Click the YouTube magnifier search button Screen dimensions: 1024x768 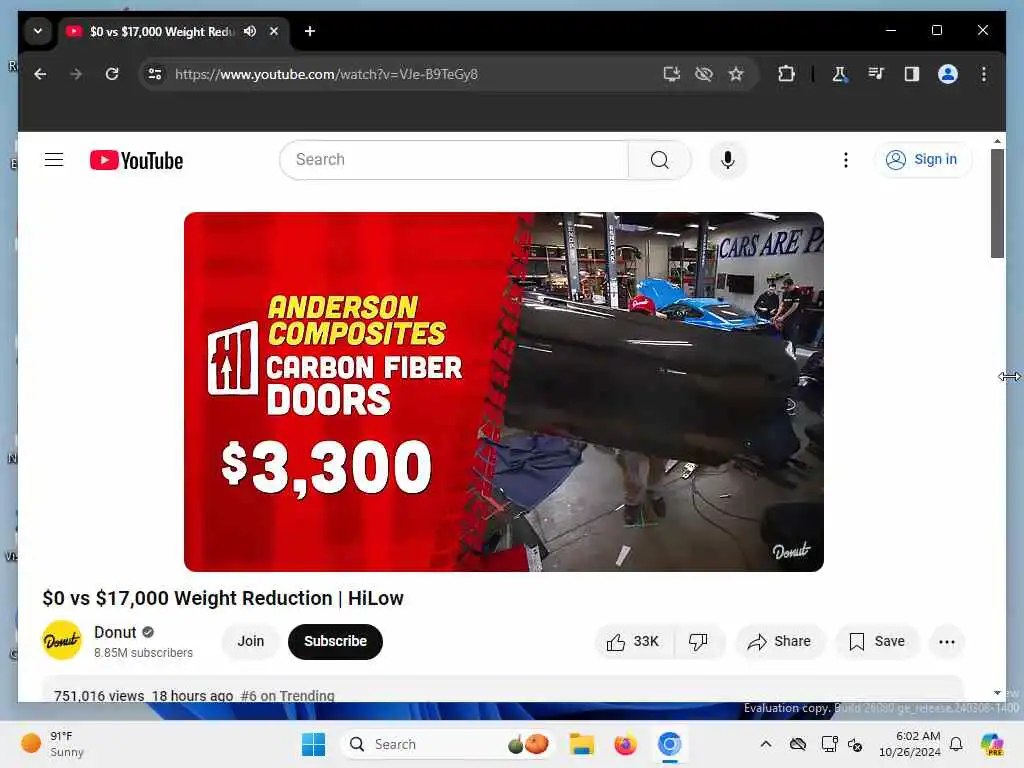point(660,160)
